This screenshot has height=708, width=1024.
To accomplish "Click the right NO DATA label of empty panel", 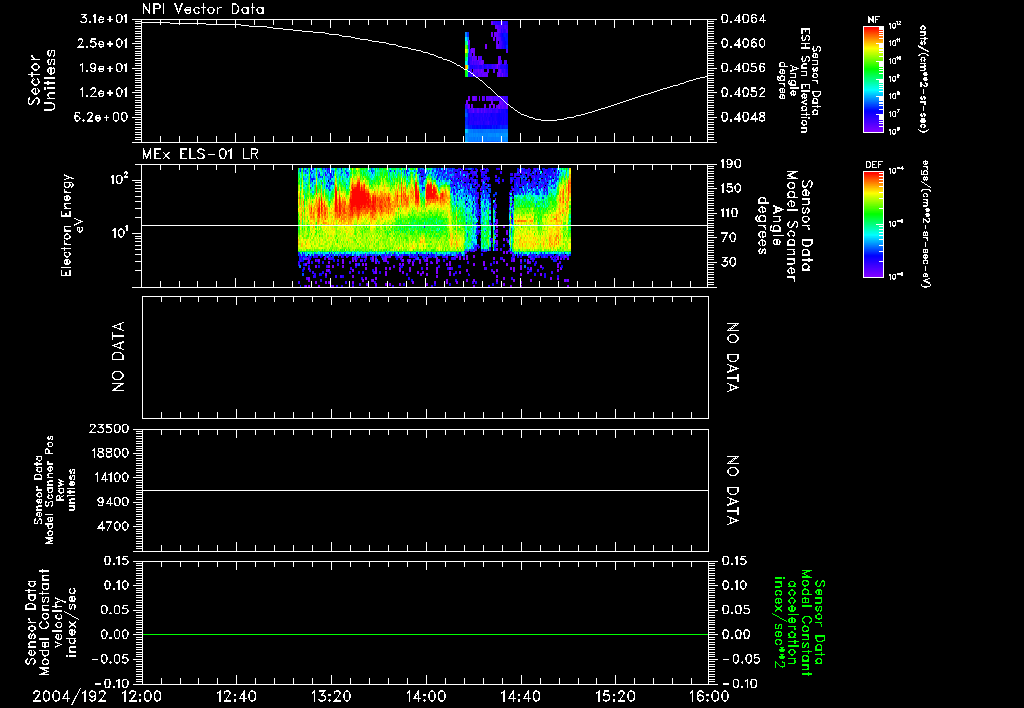I will (x=732, y=357).
